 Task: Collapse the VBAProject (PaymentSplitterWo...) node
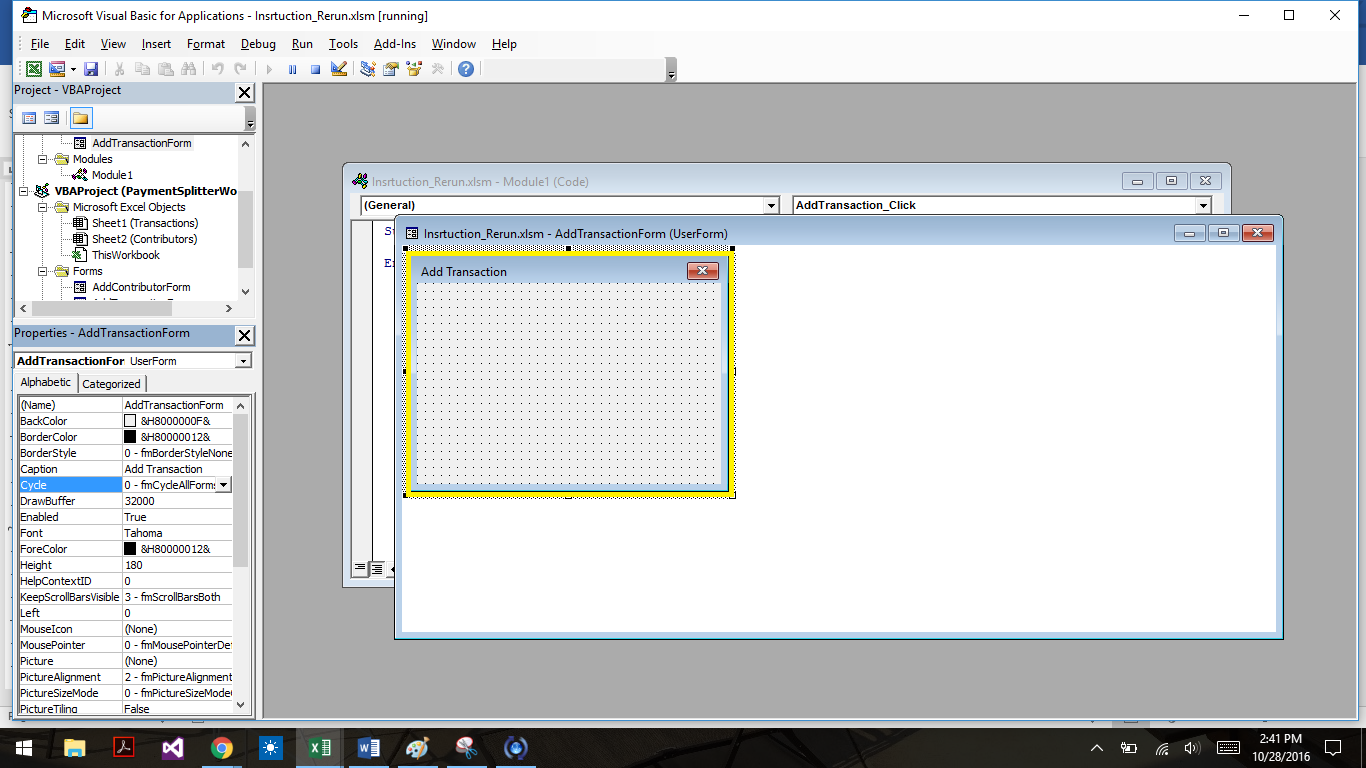(x=23, y=191)
